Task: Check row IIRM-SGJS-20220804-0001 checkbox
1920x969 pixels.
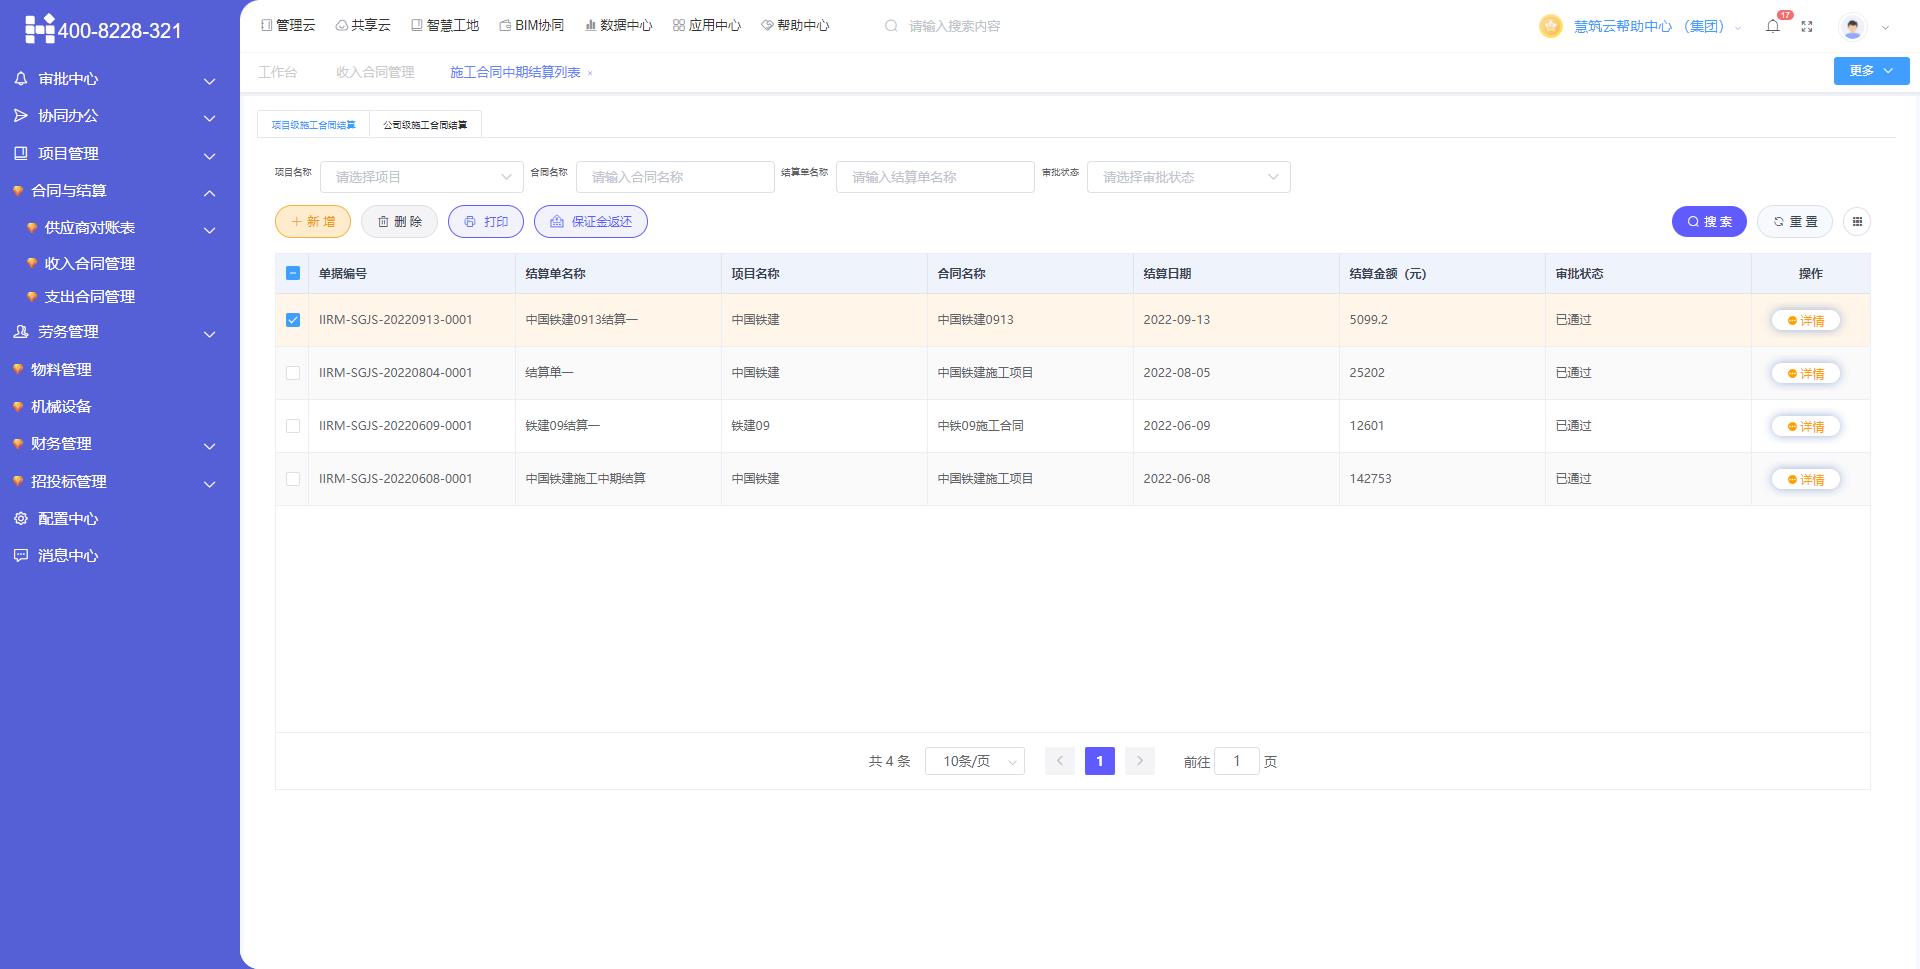Action: (x=293, y=373)
